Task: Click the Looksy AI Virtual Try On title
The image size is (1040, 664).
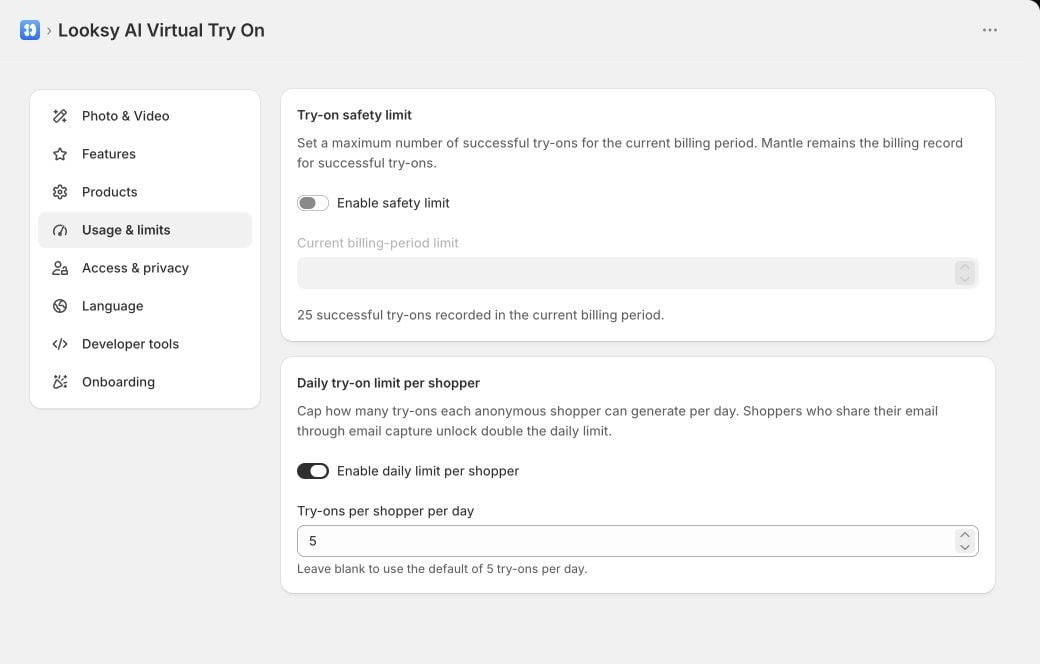Action: pyautogui.click(x=161, y=31)
